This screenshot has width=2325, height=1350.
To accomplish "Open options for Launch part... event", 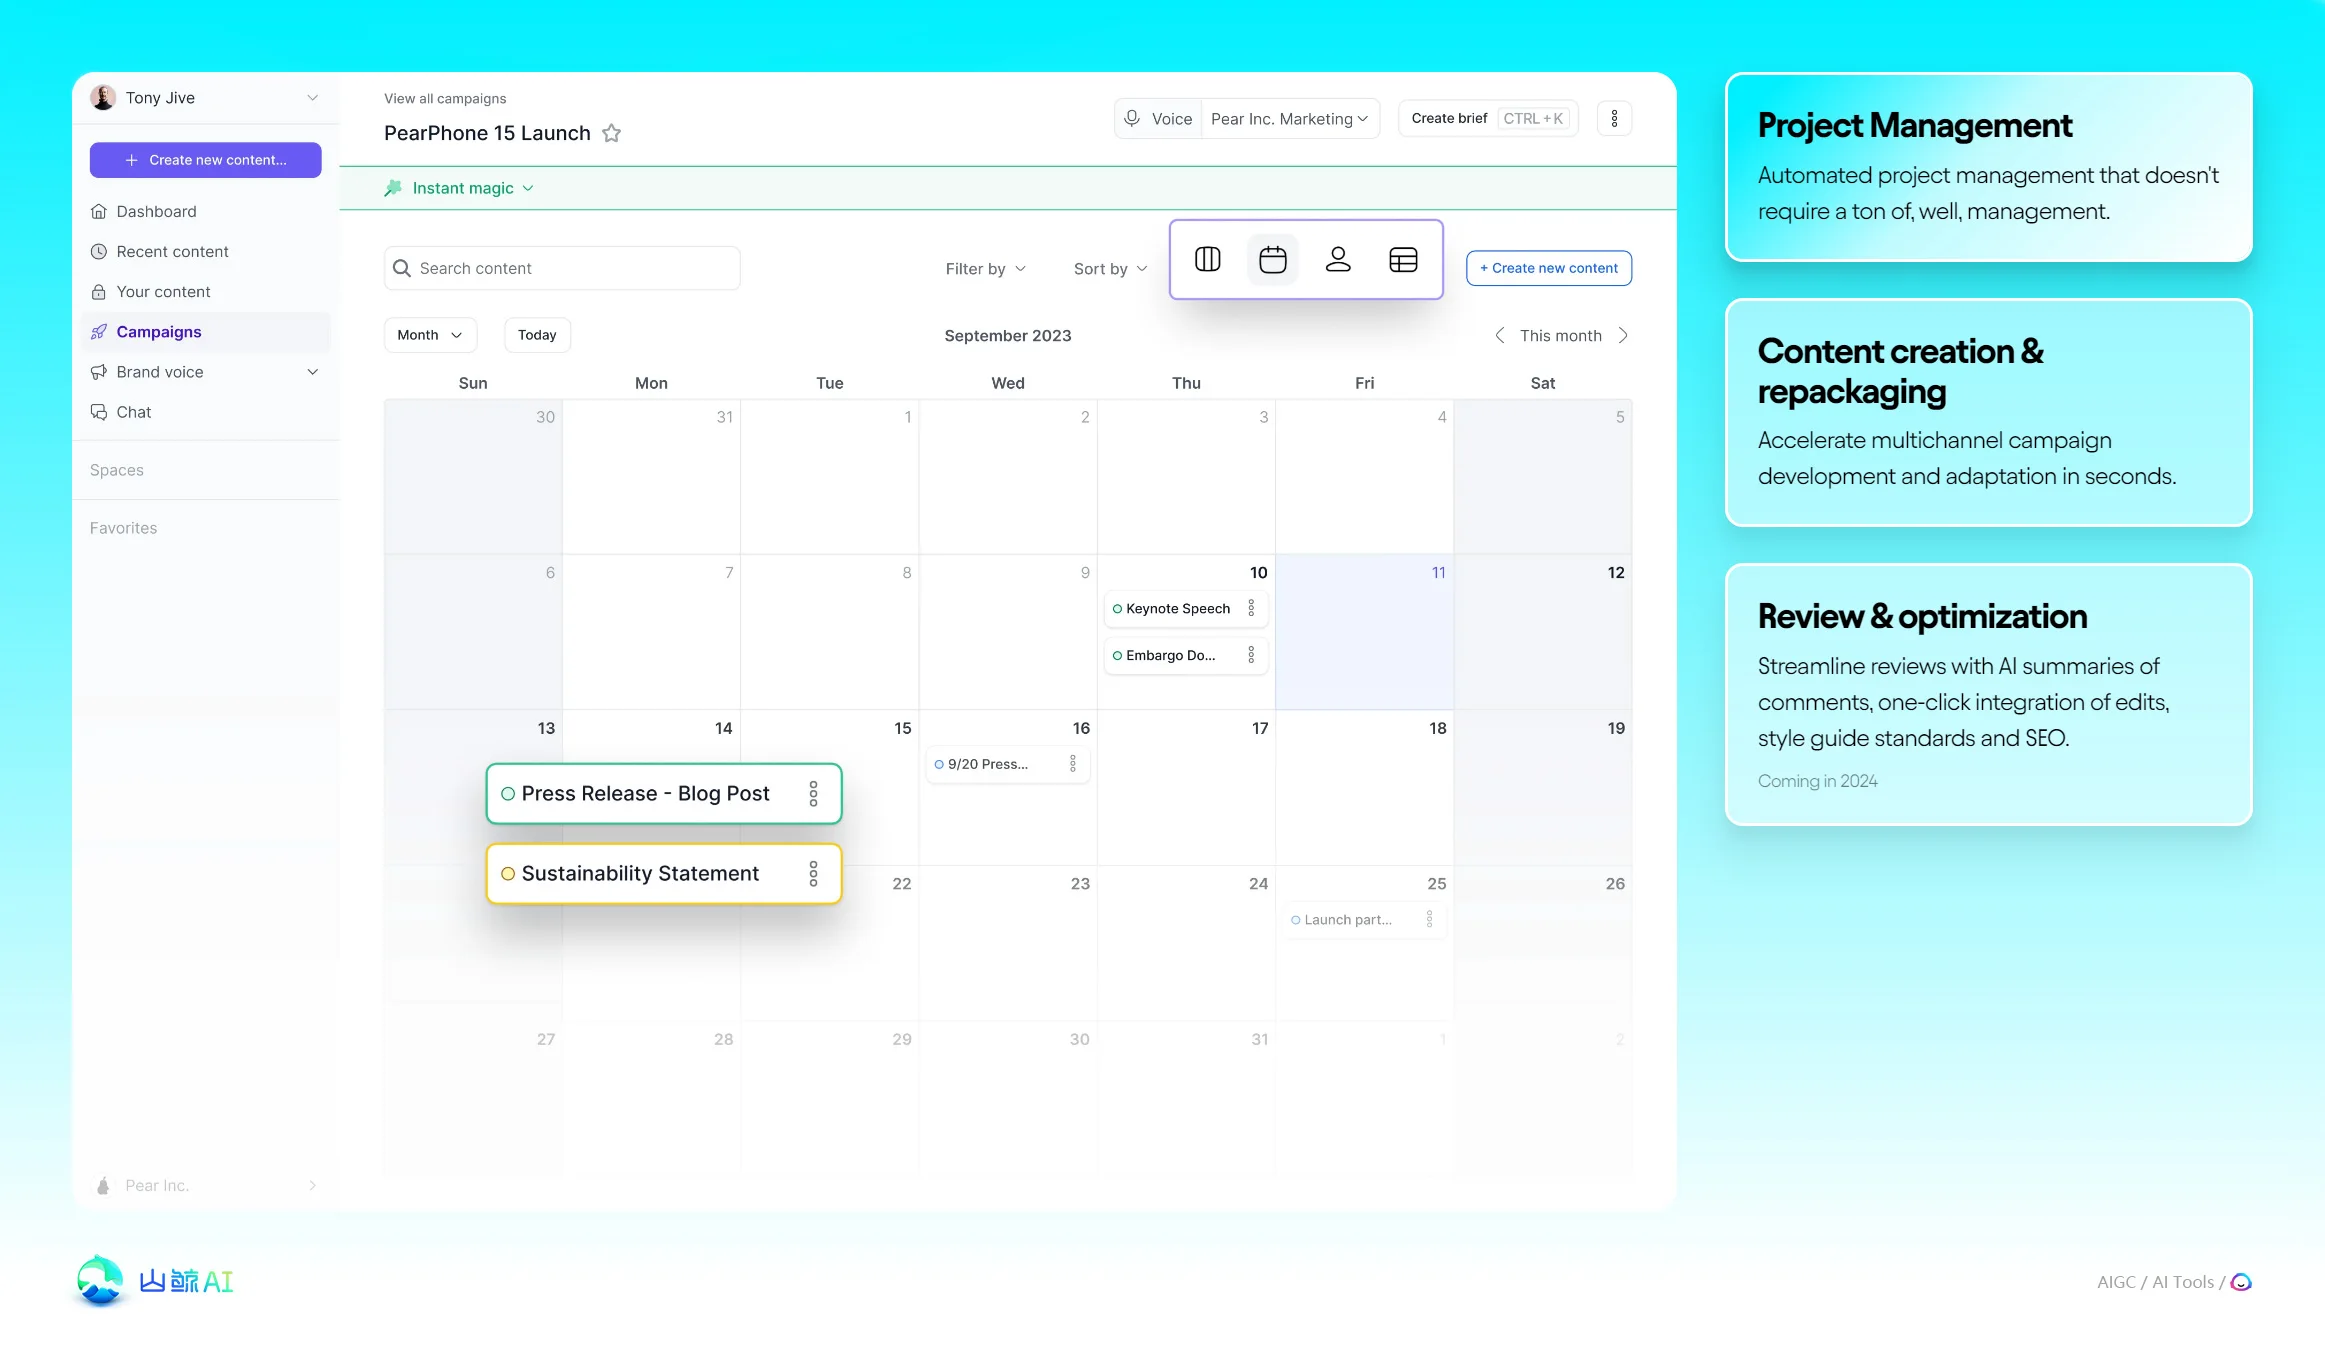I will 1429,919.
